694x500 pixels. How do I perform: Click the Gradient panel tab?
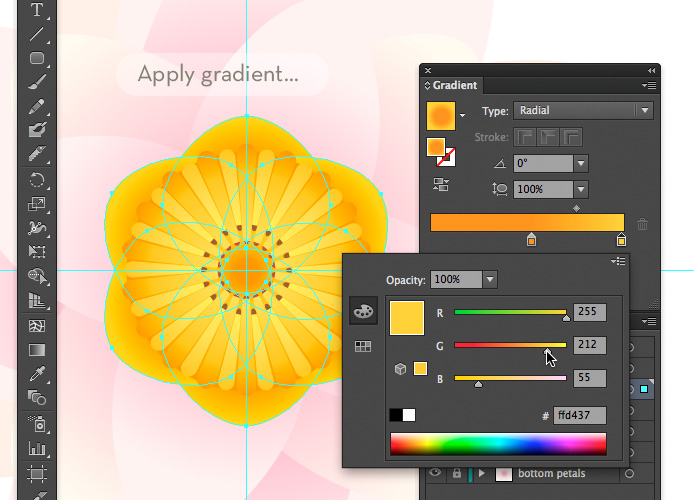pyautogui.click(x=451, y=85)
